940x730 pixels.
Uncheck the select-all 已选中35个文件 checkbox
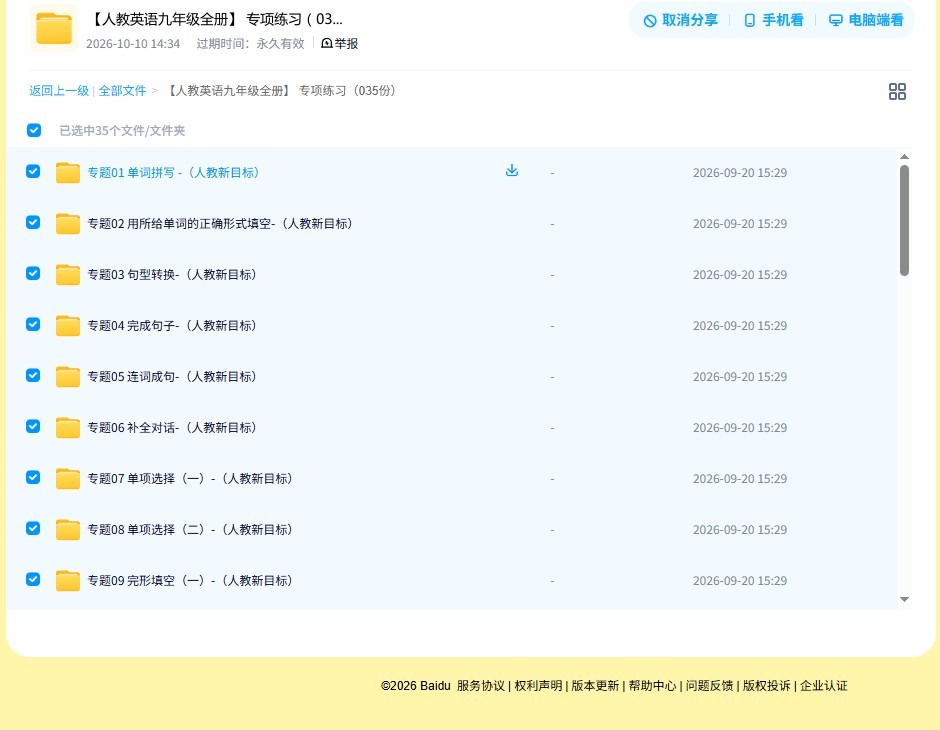[34, 130]
